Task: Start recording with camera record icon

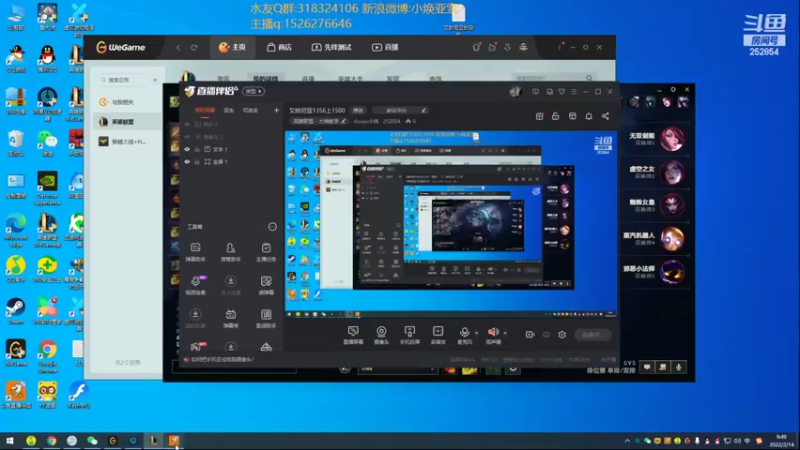Action: click(x=530, y=335)
